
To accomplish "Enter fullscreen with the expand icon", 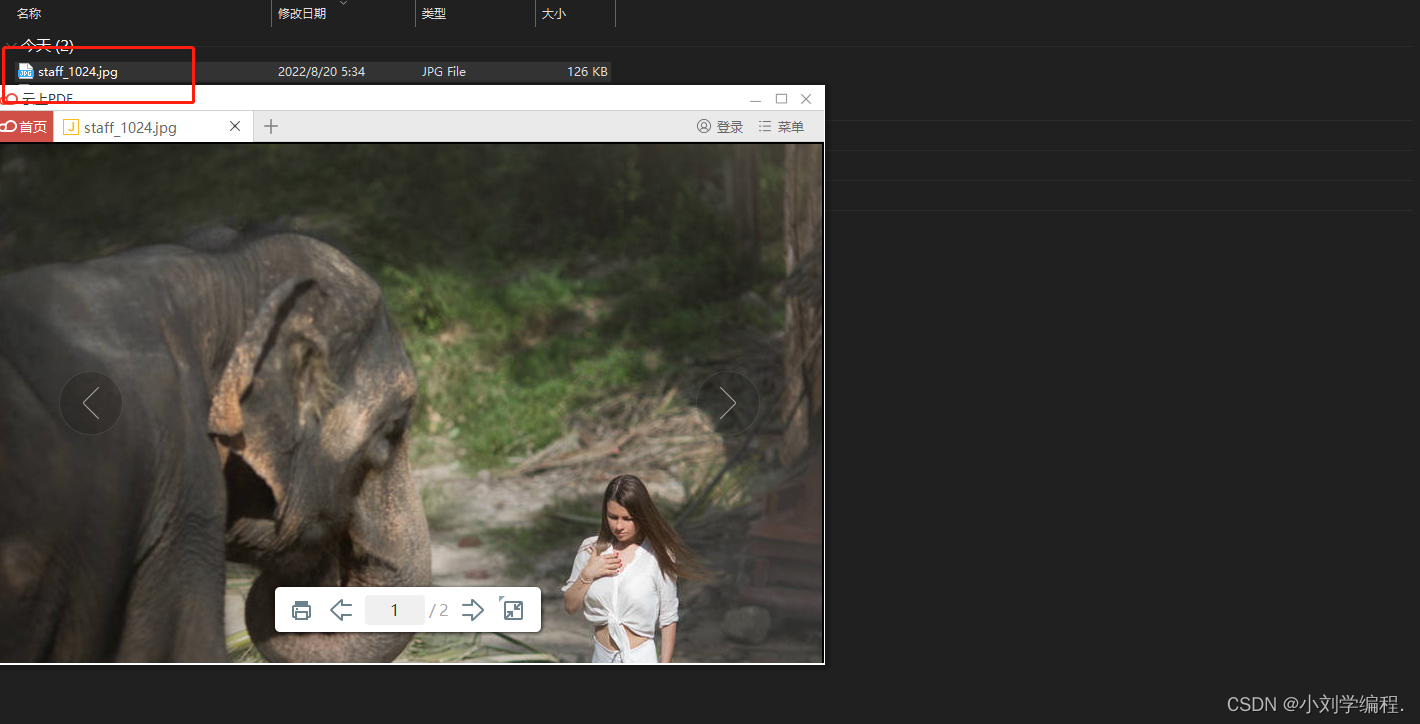I will click(512, 609).
